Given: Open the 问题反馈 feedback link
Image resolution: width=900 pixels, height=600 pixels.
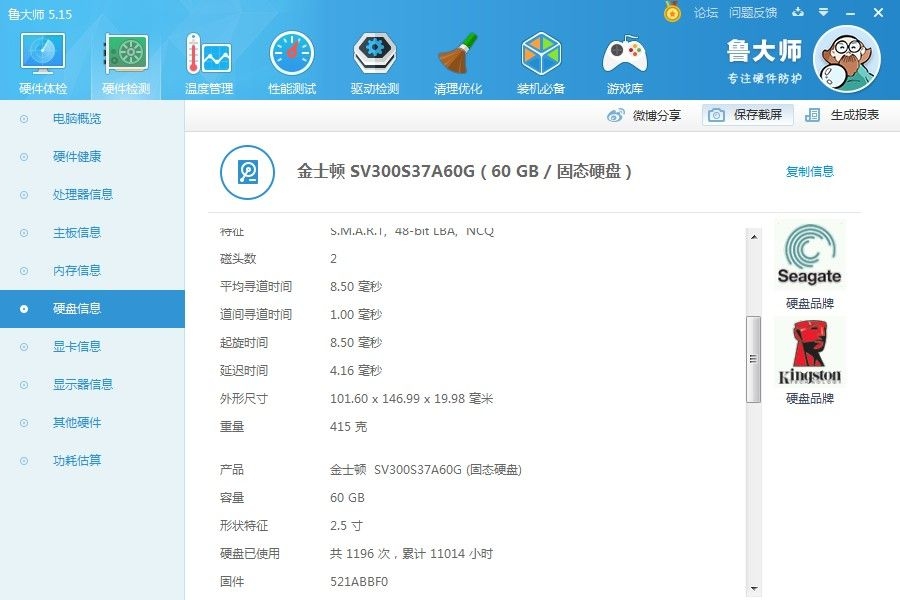Looking at the screenshot, I should point(752,13).
